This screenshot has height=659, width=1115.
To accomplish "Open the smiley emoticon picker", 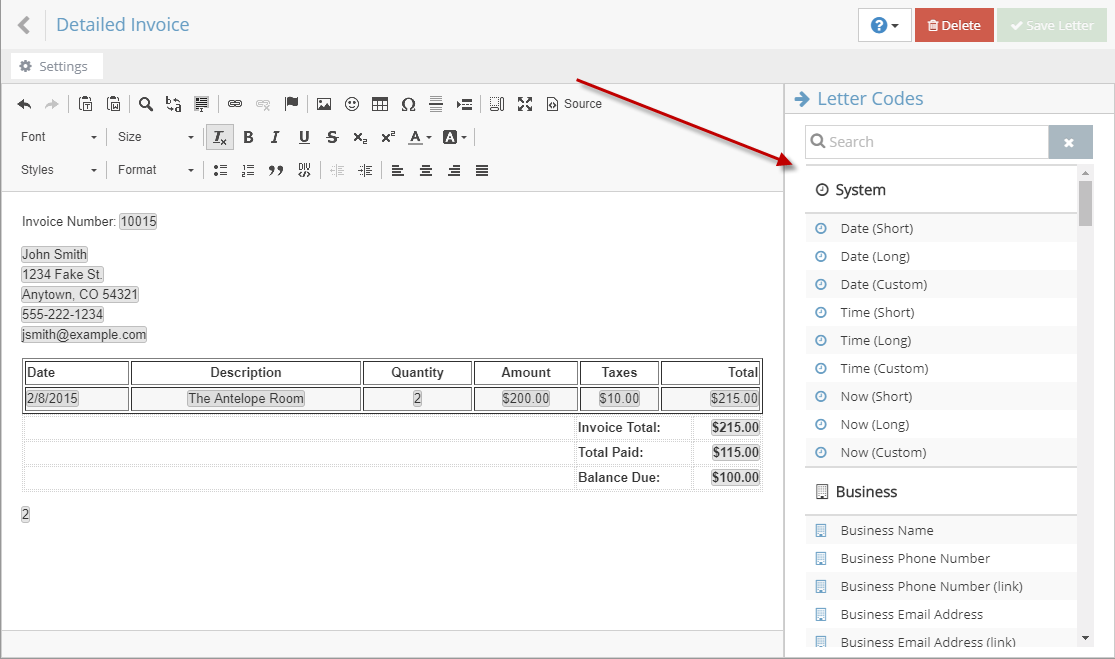I will [x=352, y=104].
